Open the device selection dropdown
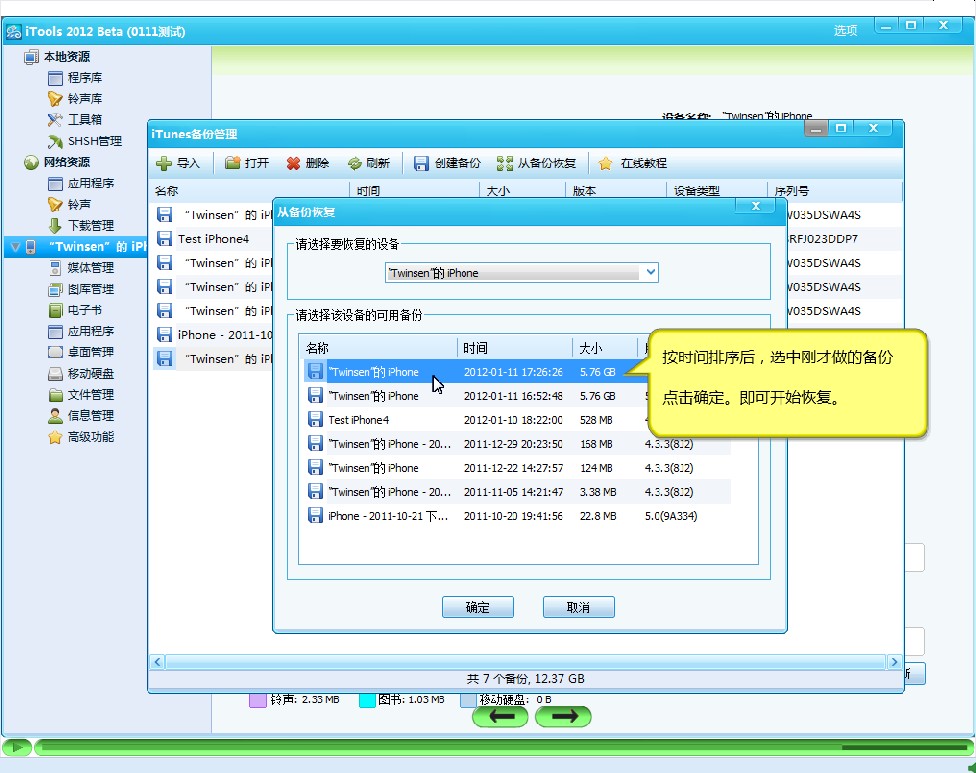976x773 pixels. click(651, 272)
